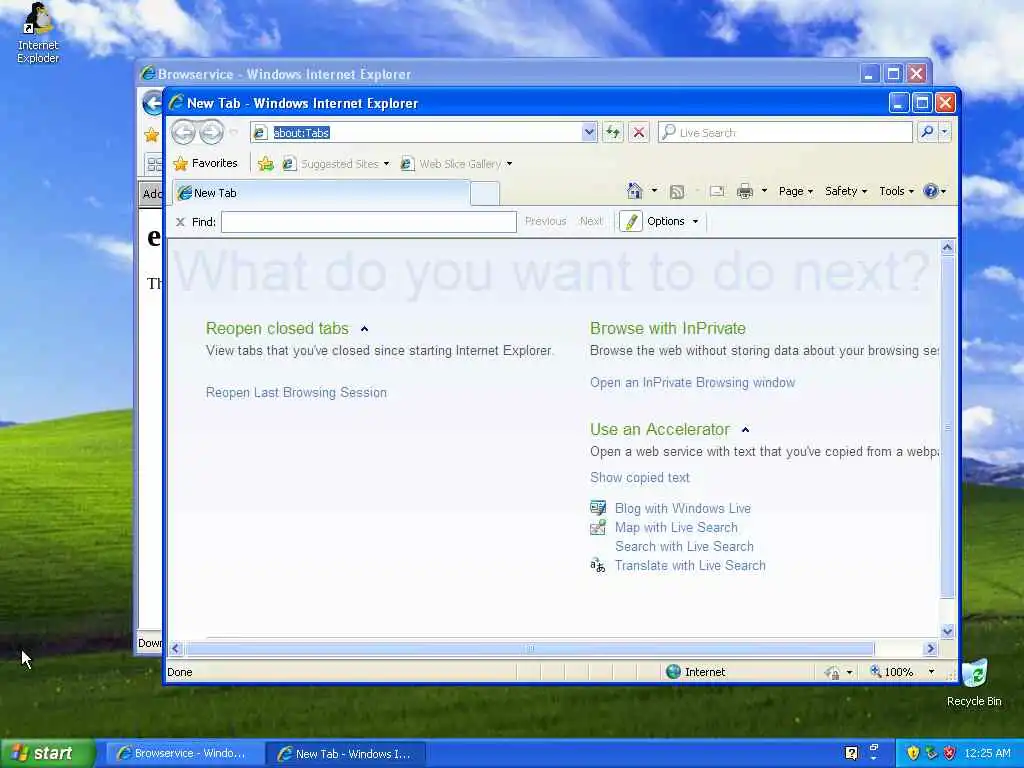Click the yellow security shield tray icon
This screenshot has height=768, width=1024.
pos(913,753)
